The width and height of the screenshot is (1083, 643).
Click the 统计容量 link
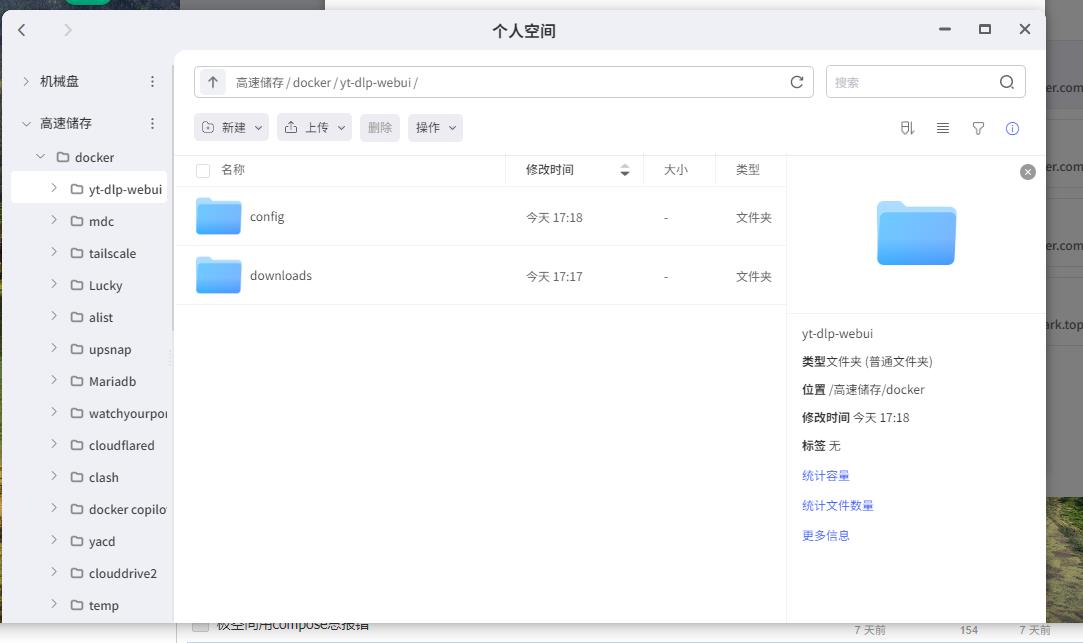(x=825, y=476)
